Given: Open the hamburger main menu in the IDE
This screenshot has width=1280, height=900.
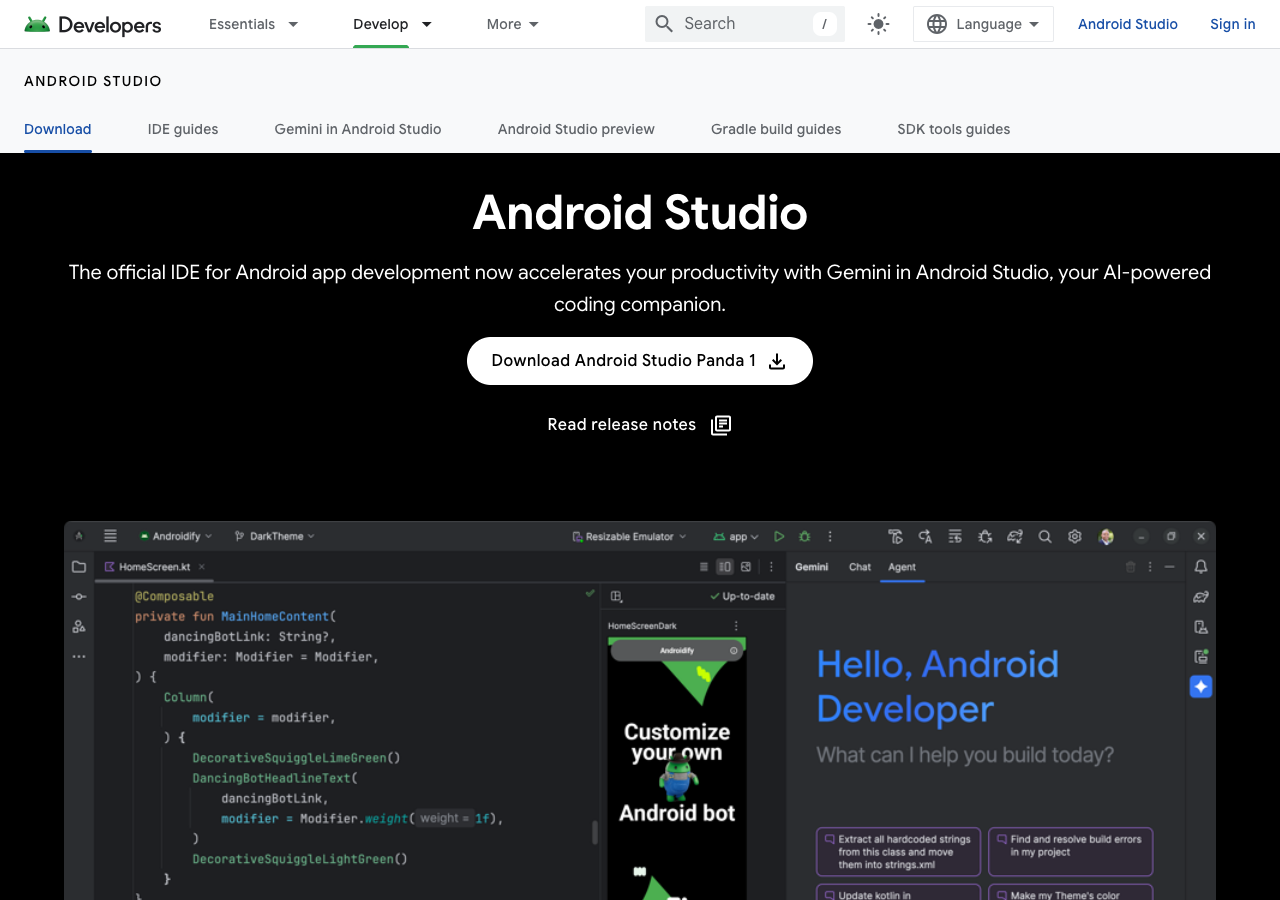Looking at the screenshot, I should click(x=108, y=536).
